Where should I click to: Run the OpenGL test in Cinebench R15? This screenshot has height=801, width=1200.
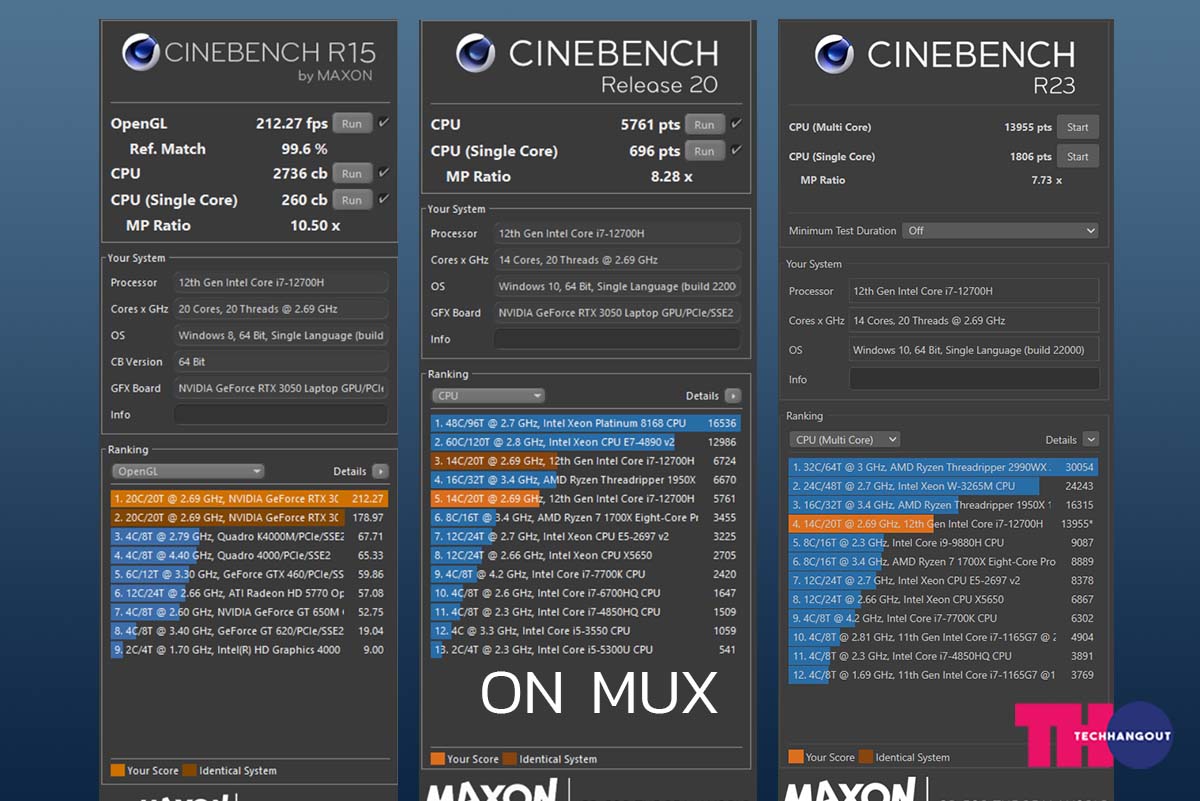(x=352, y=123)
